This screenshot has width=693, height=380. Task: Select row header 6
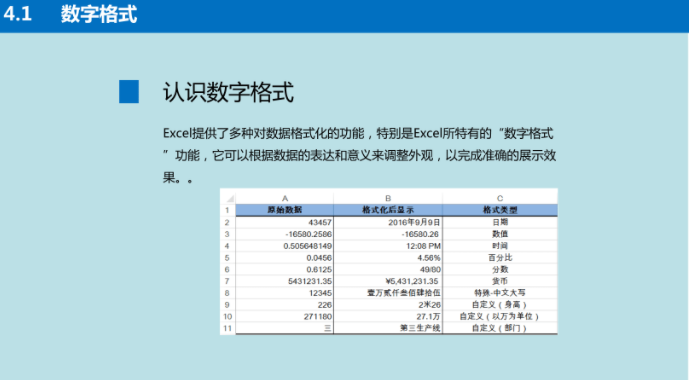228,270
